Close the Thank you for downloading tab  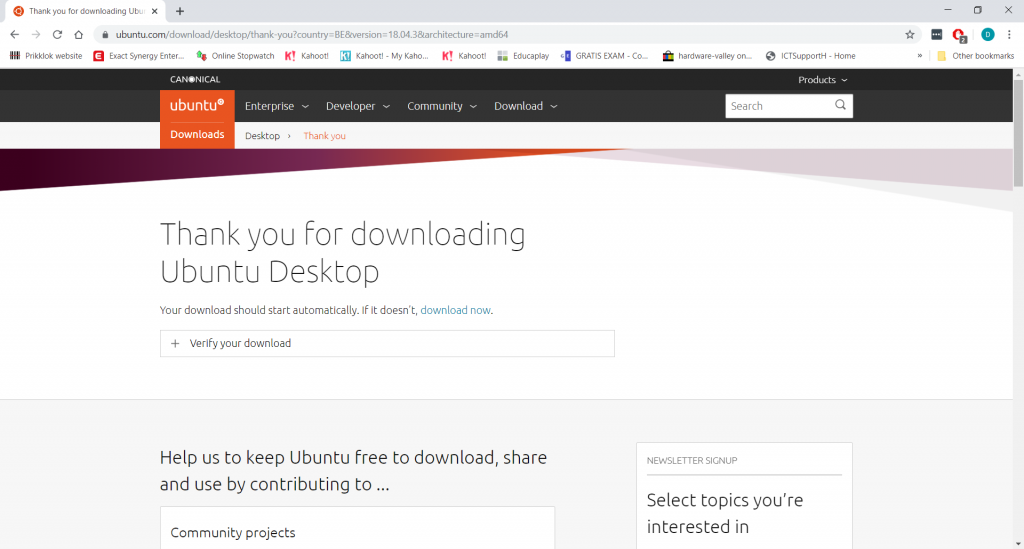coord(155,11)
